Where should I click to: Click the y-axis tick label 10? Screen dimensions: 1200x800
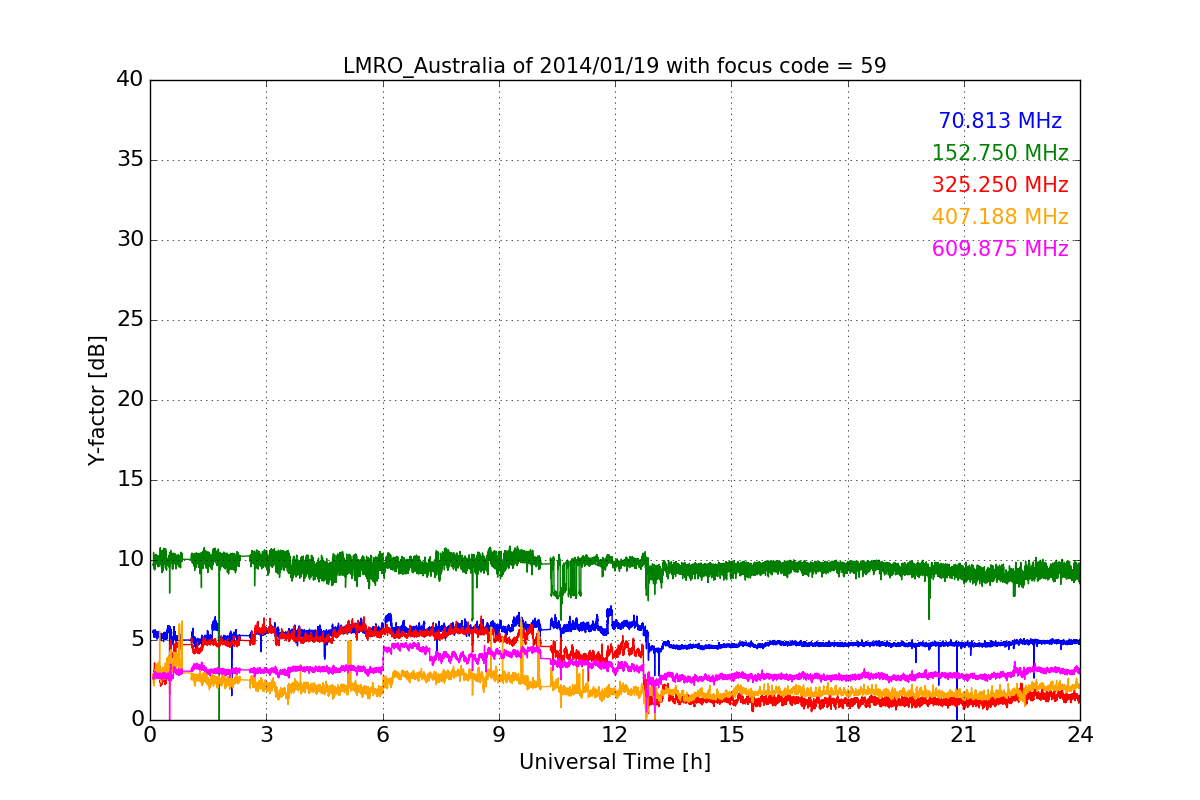pyautogui.click(x=130, y=559)
